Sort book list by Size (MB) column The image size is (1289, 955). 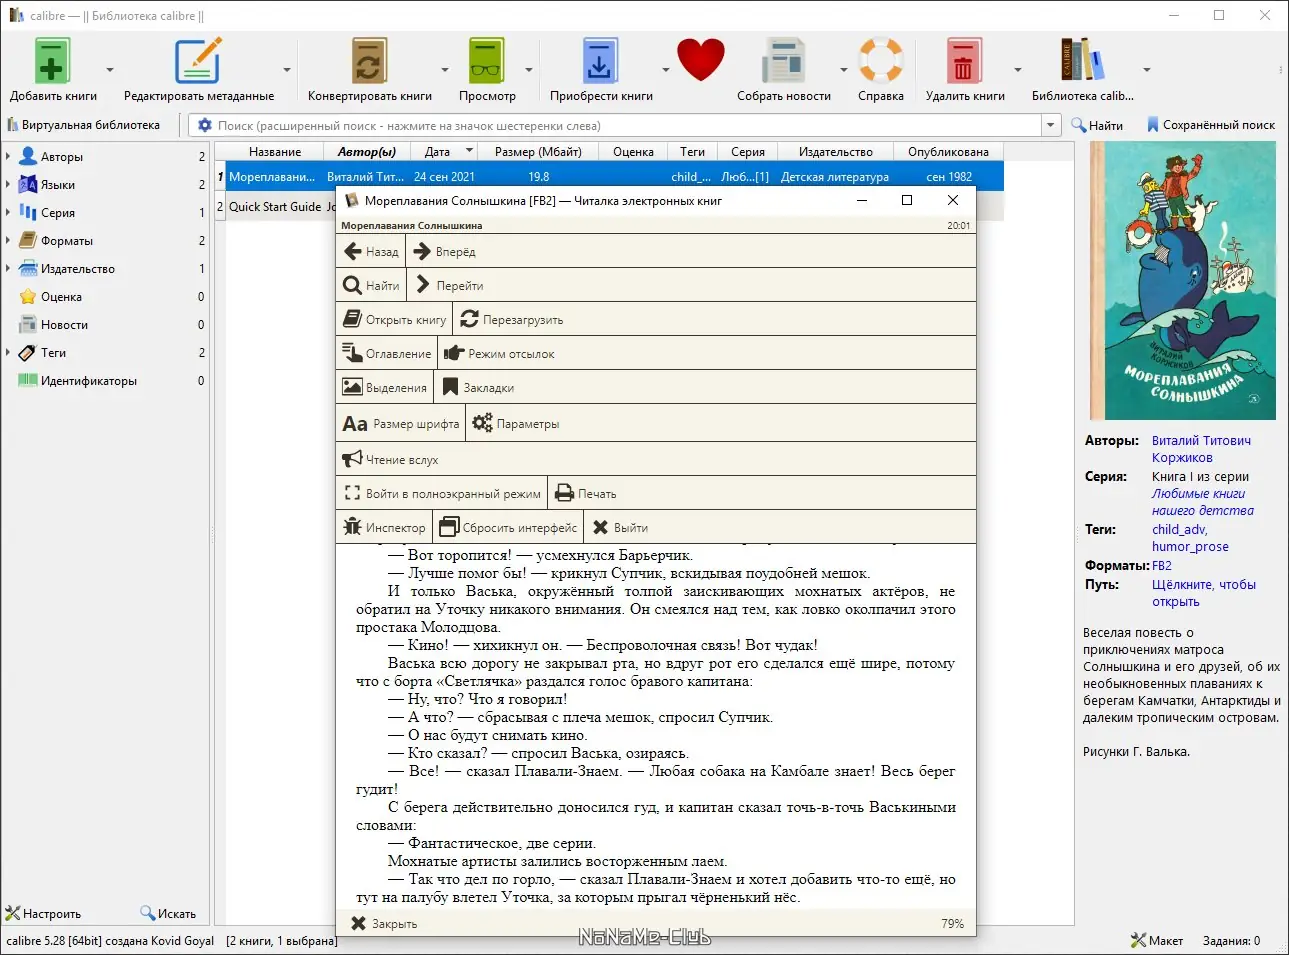pyautogui.click(x=538, y=152)
